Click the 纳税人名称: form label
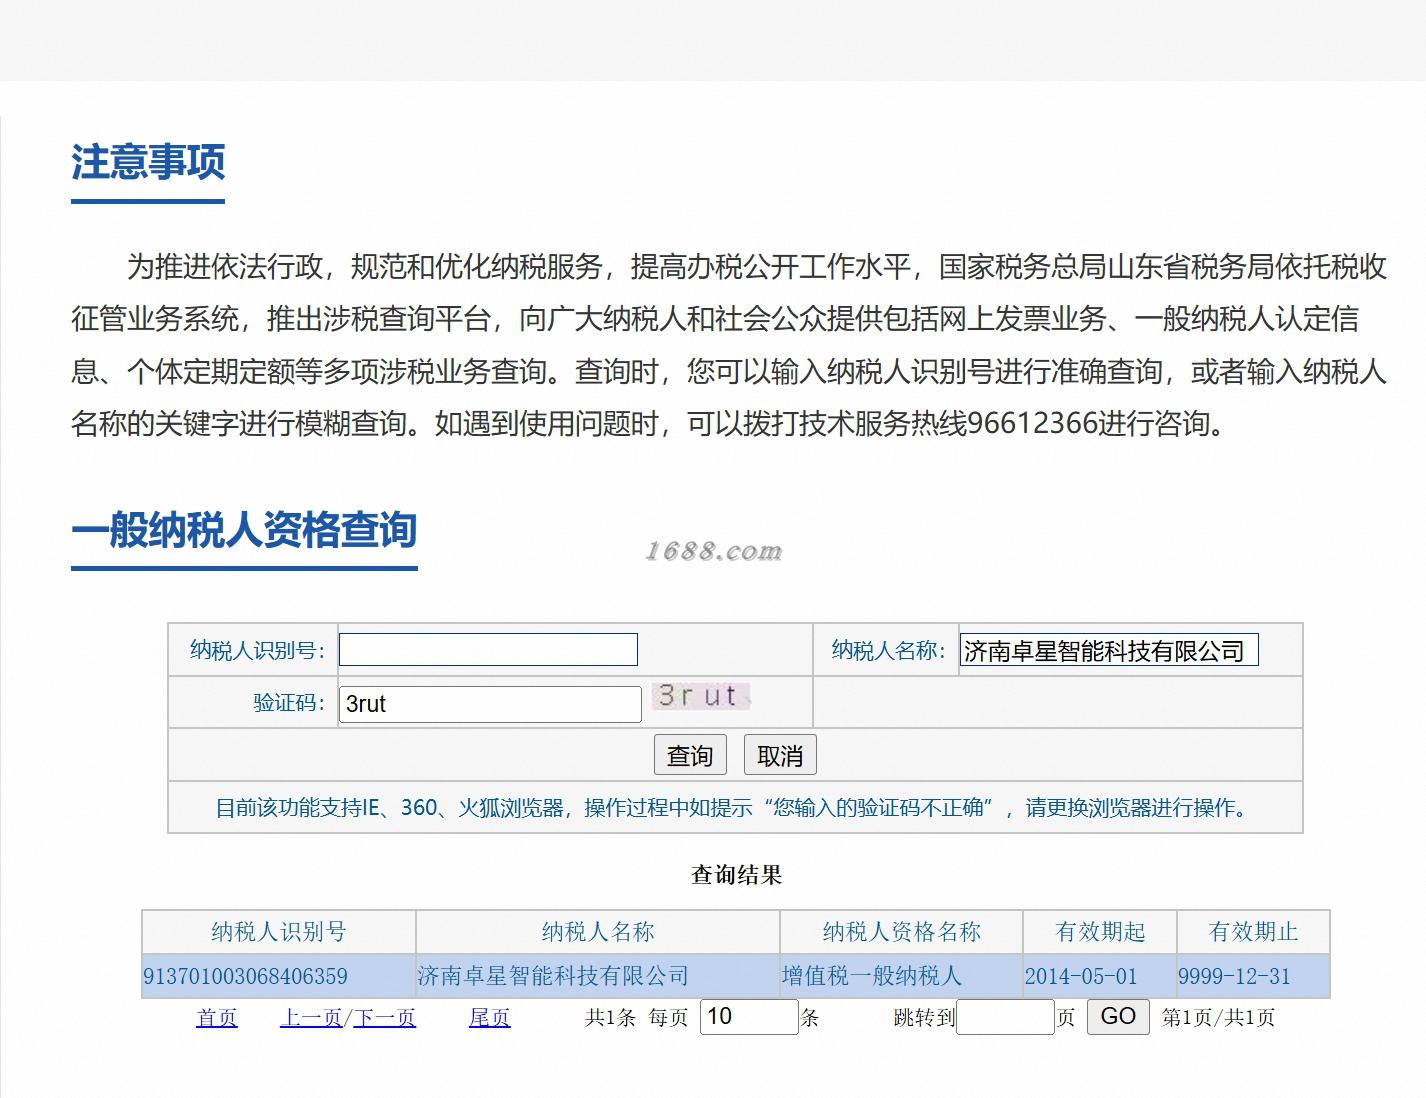Viewport: 1426px width, 1098px height. point(889,651)
